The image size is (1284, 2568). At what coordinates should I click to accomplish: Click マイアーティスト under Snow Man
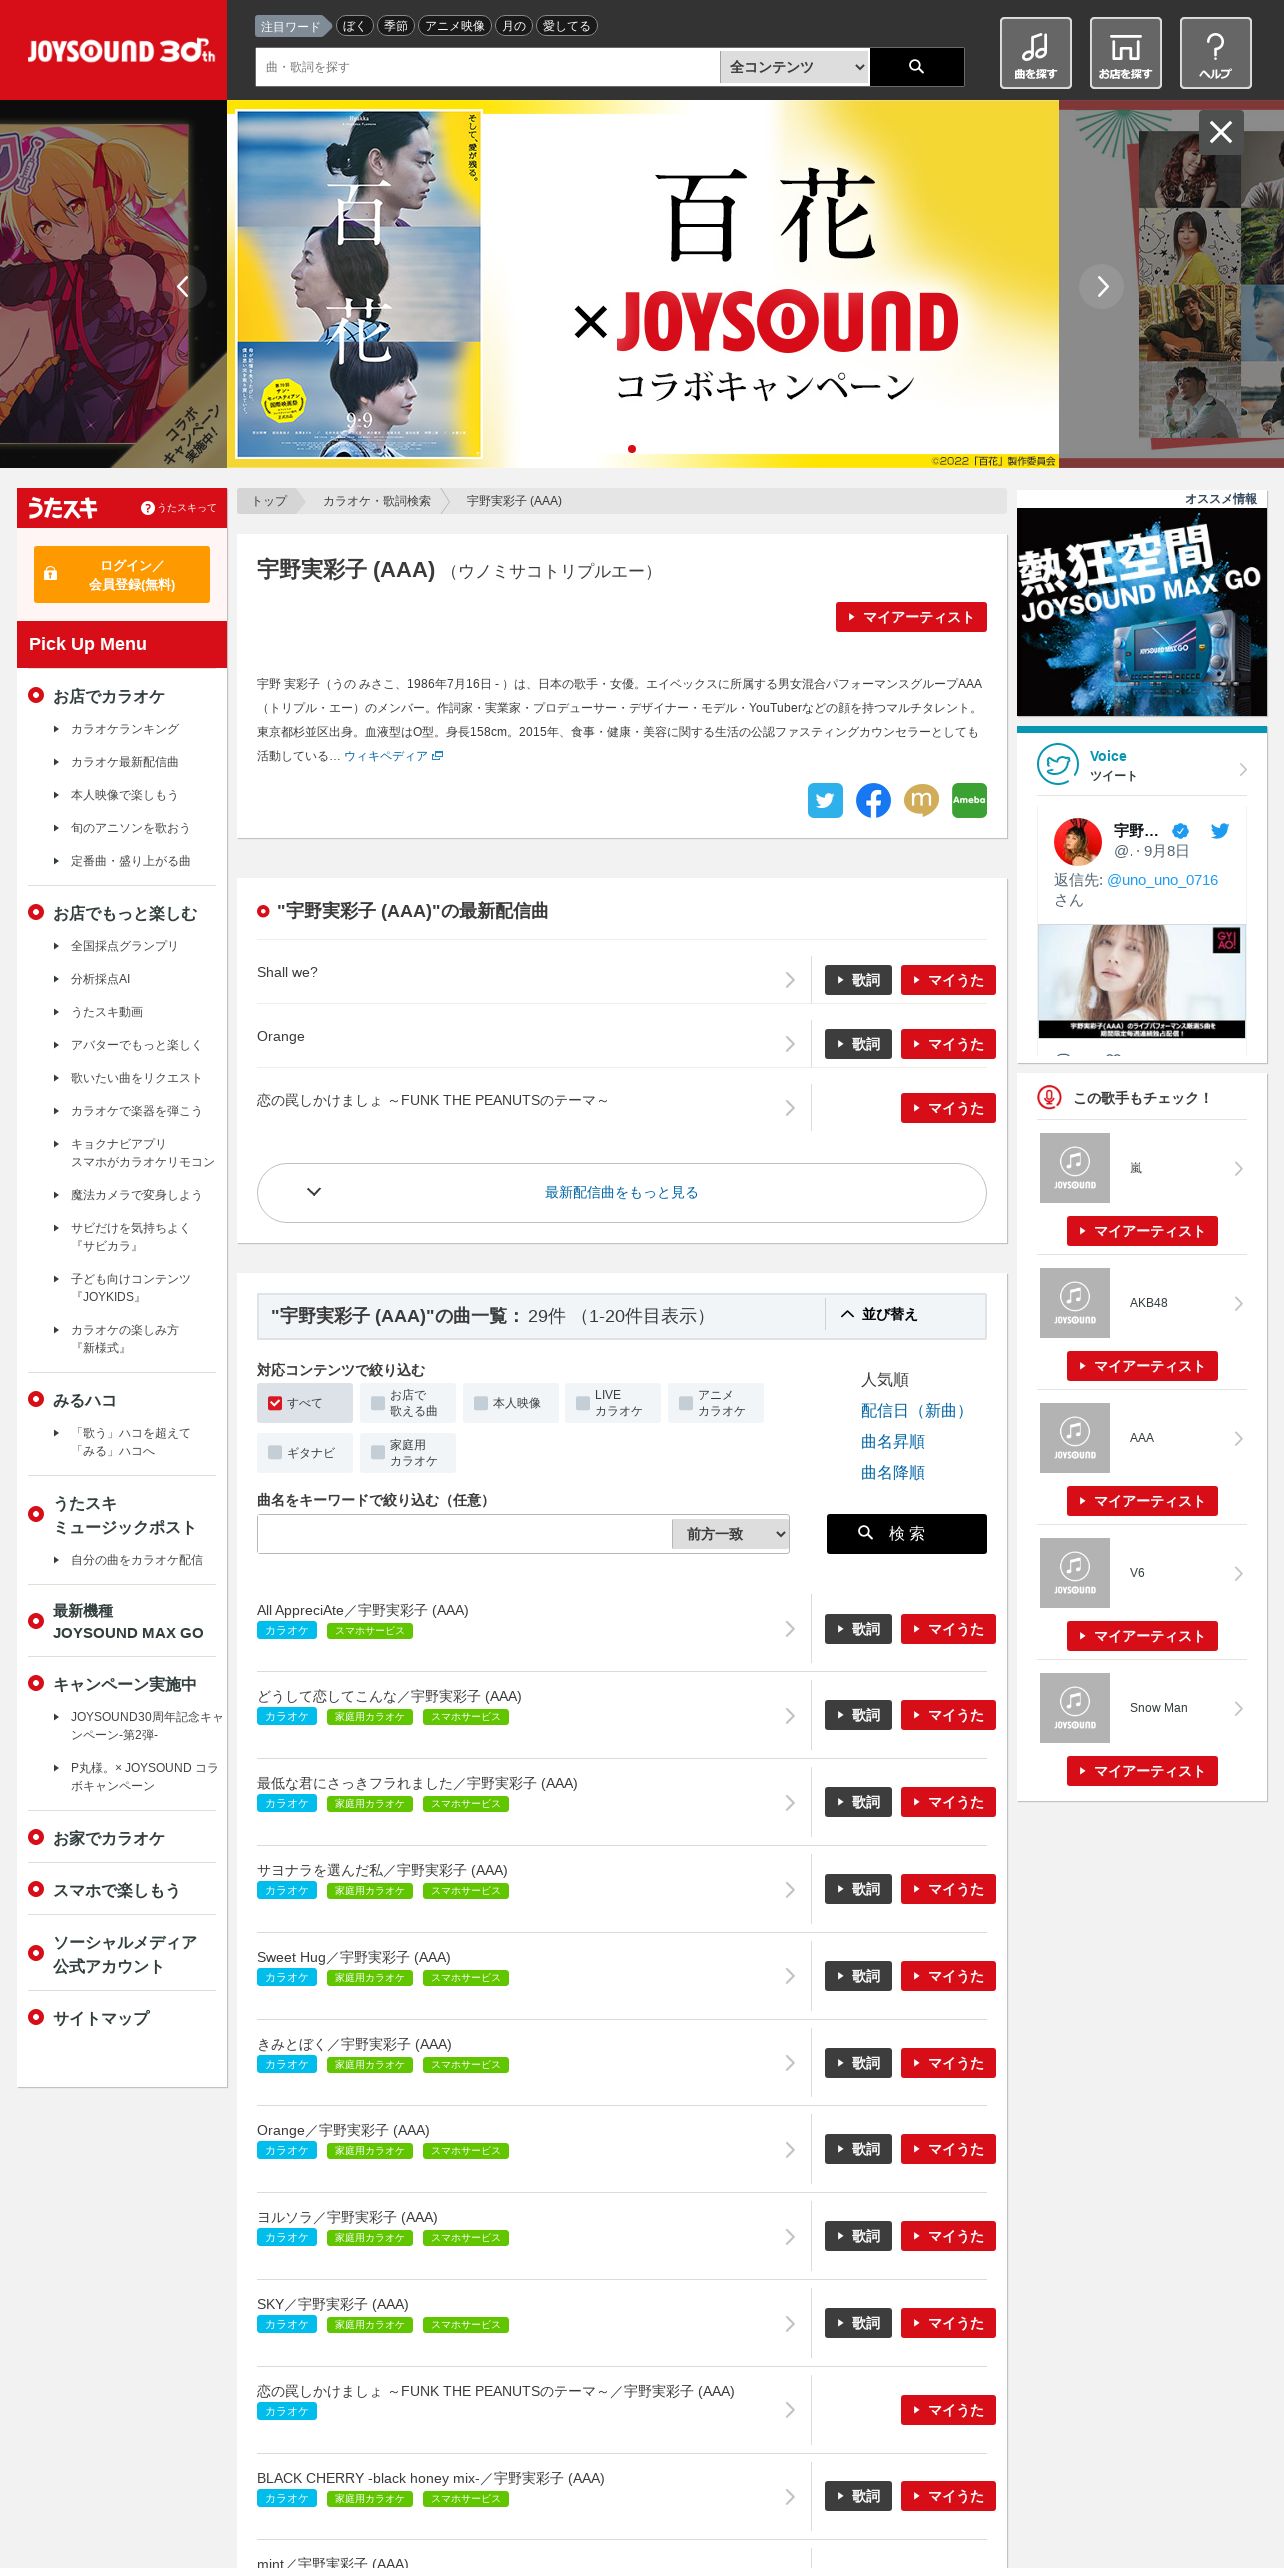1142,1771
